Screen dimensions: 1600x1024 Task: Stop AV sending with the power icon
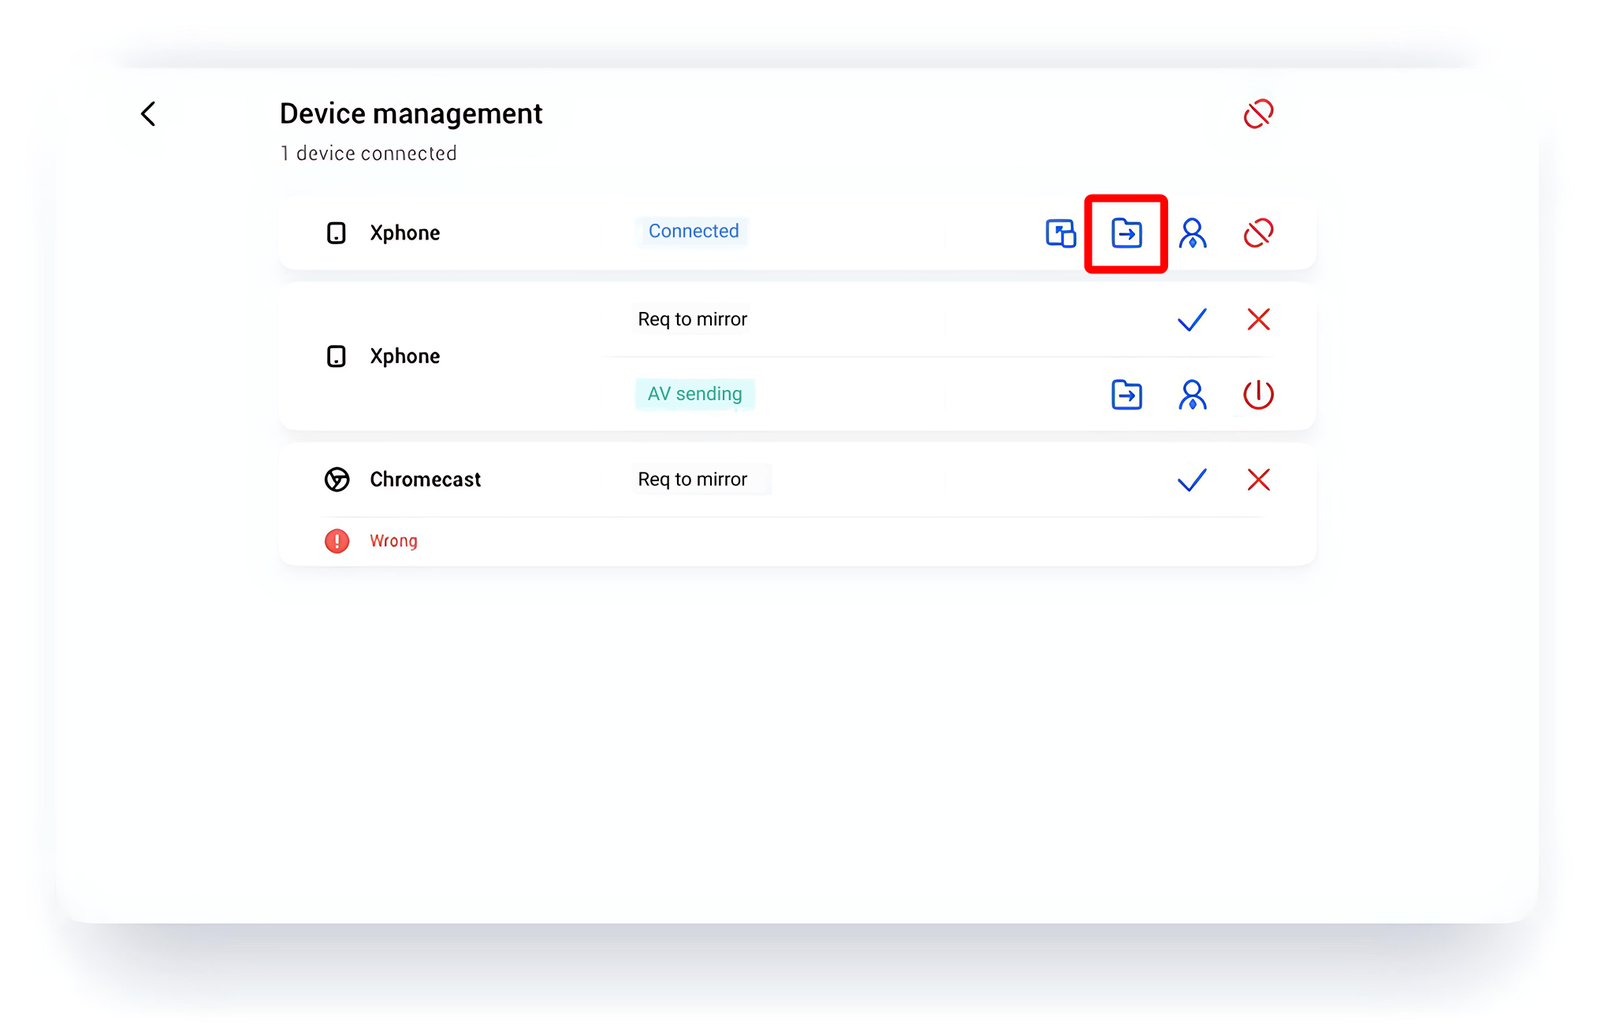(x=1258, y=395)
